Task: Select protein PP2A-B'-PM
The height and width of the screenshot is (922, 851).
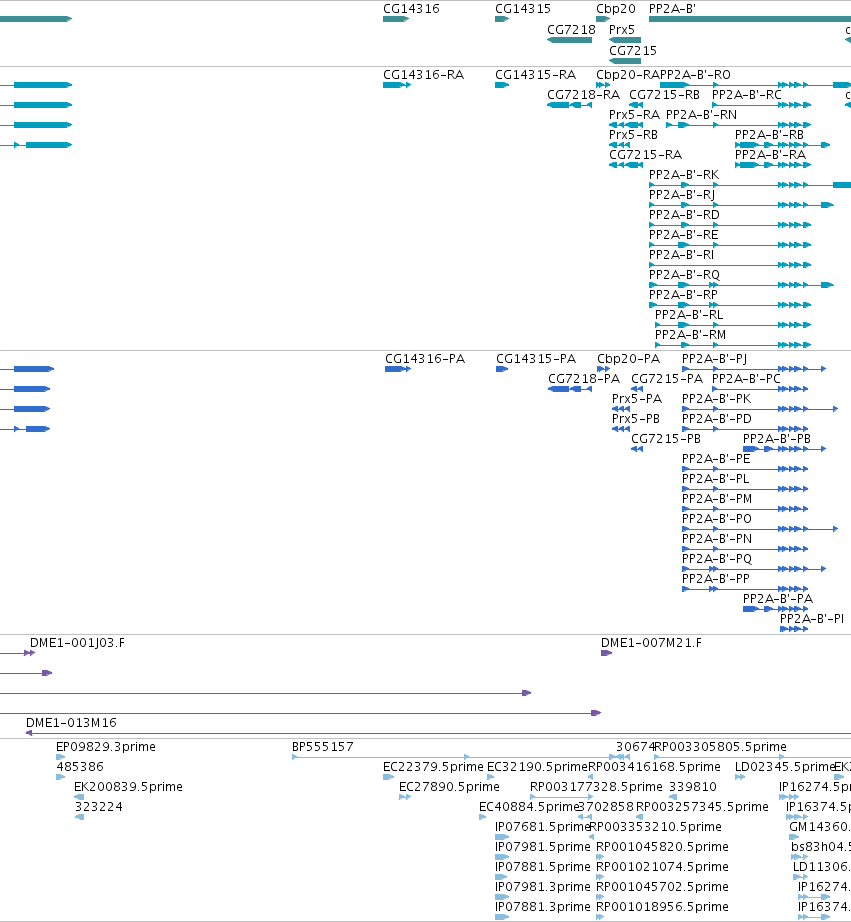Action: 717,499
